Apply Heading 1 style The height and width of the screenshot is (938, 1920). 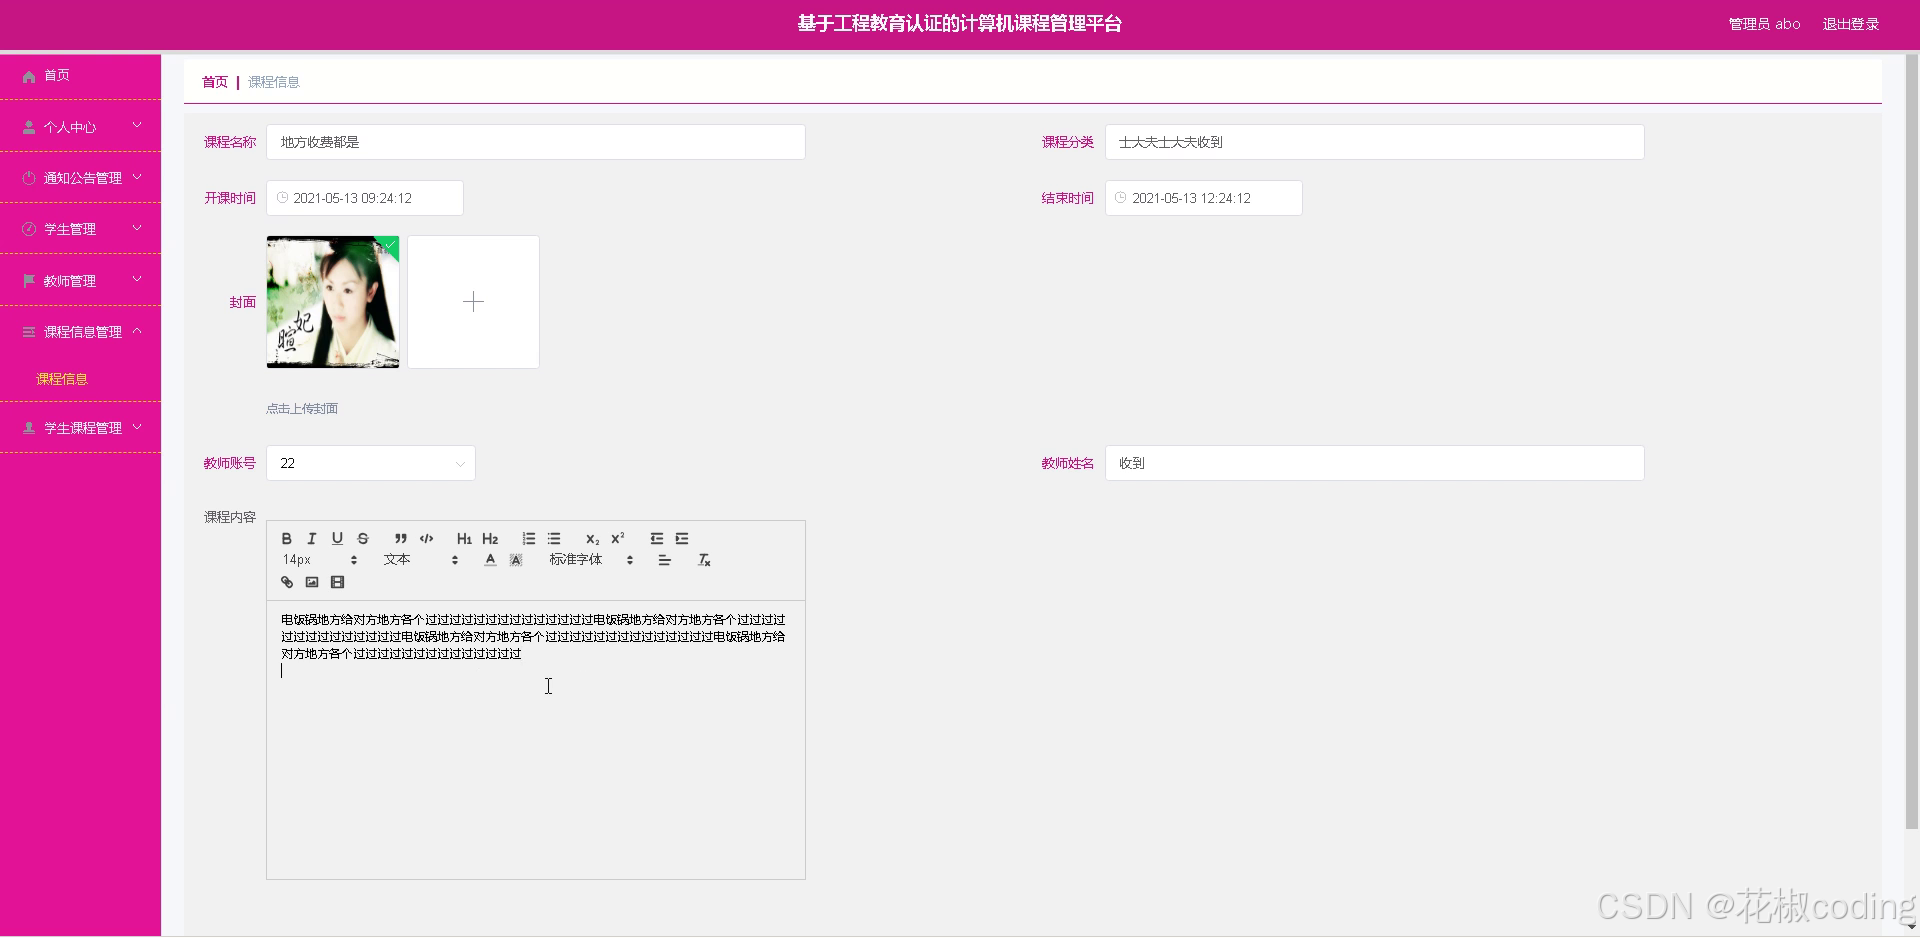click(x=464, y=538)
